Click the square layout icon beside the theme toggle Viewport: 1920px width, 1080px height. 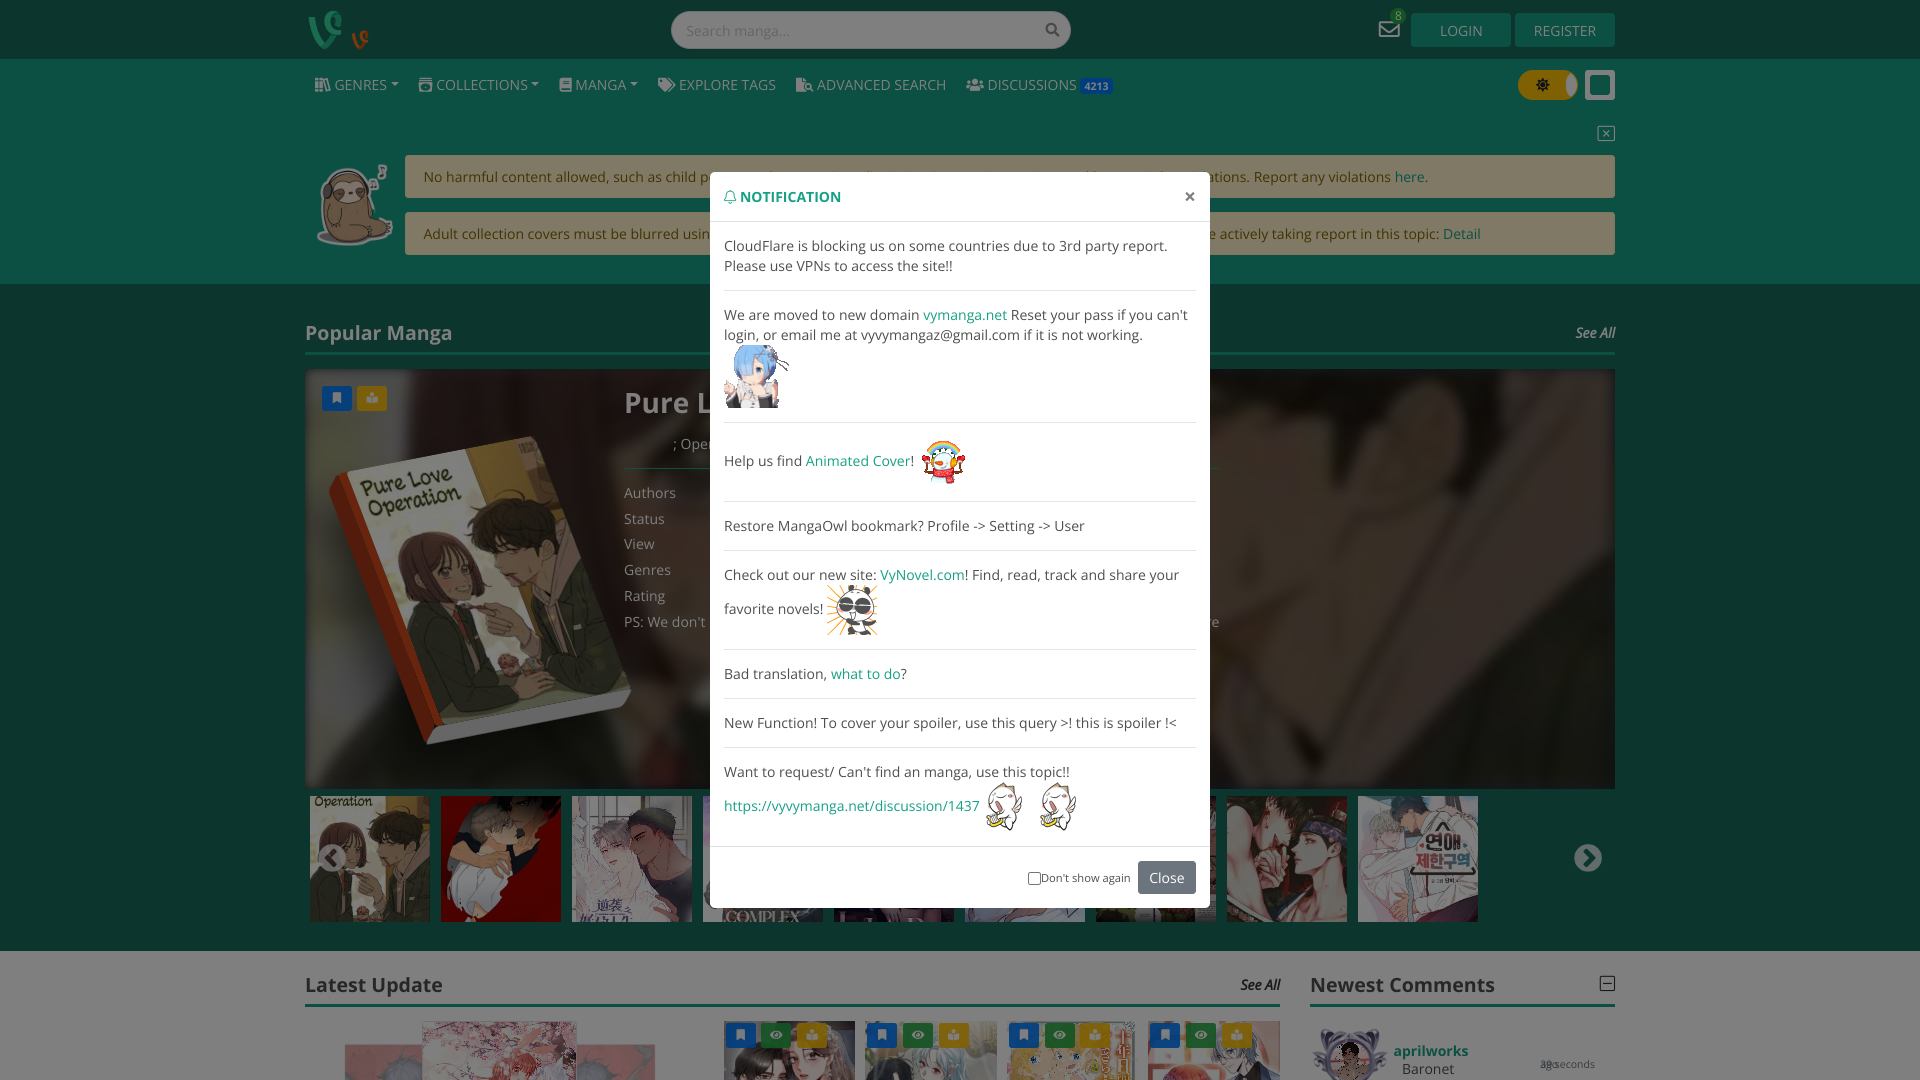(x=1600, y=85)
